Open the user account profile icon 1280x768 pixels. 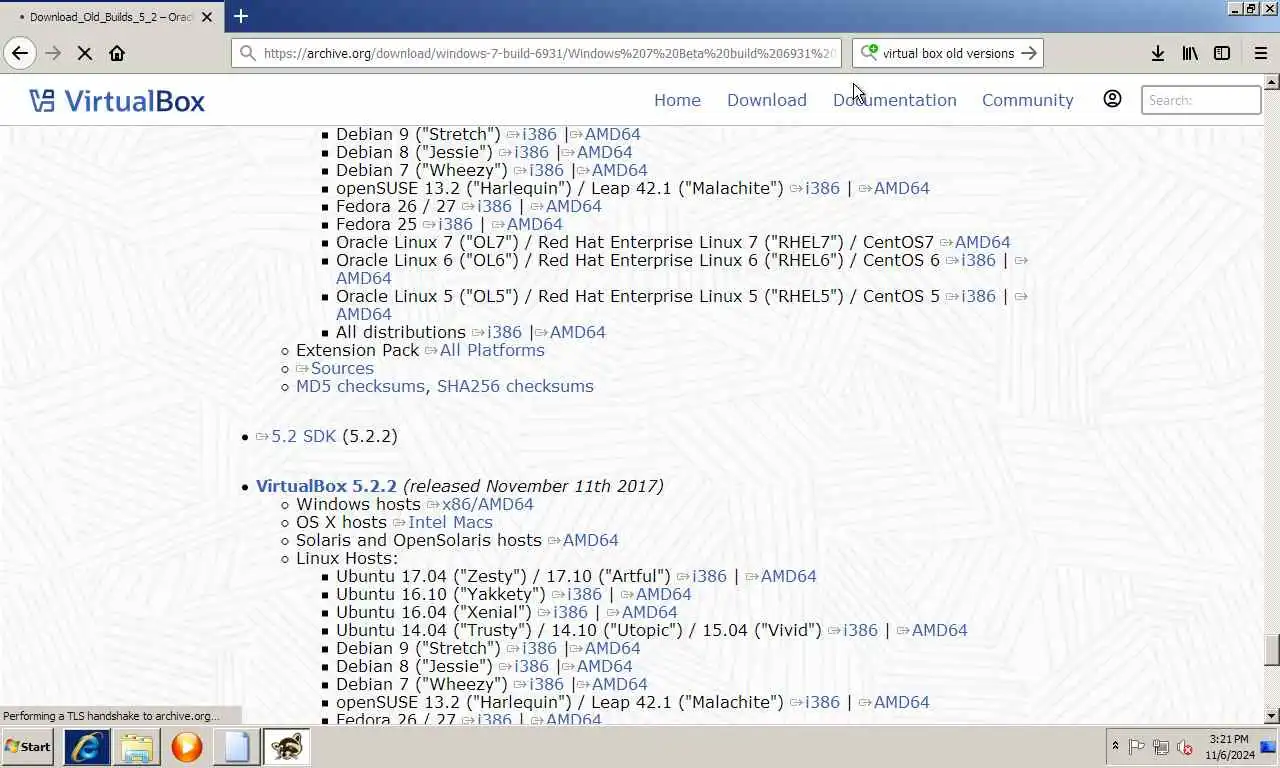(1112, 99)
